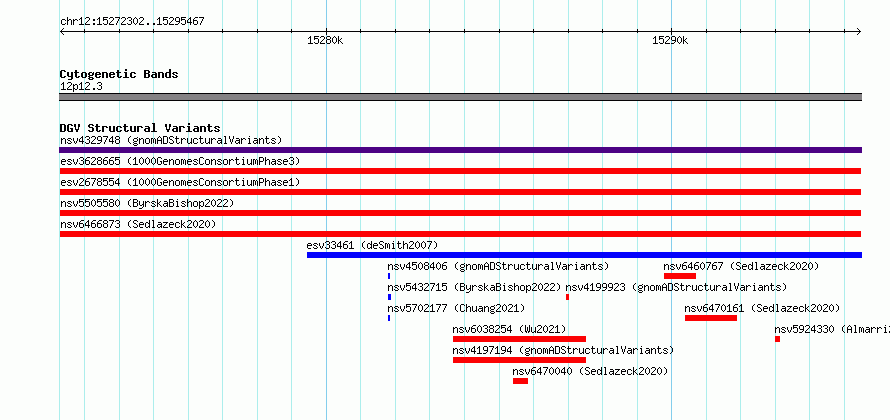
Task: Open nsv4199923 gnomADStructuralVariants label
Action: (x=676, y=287)
